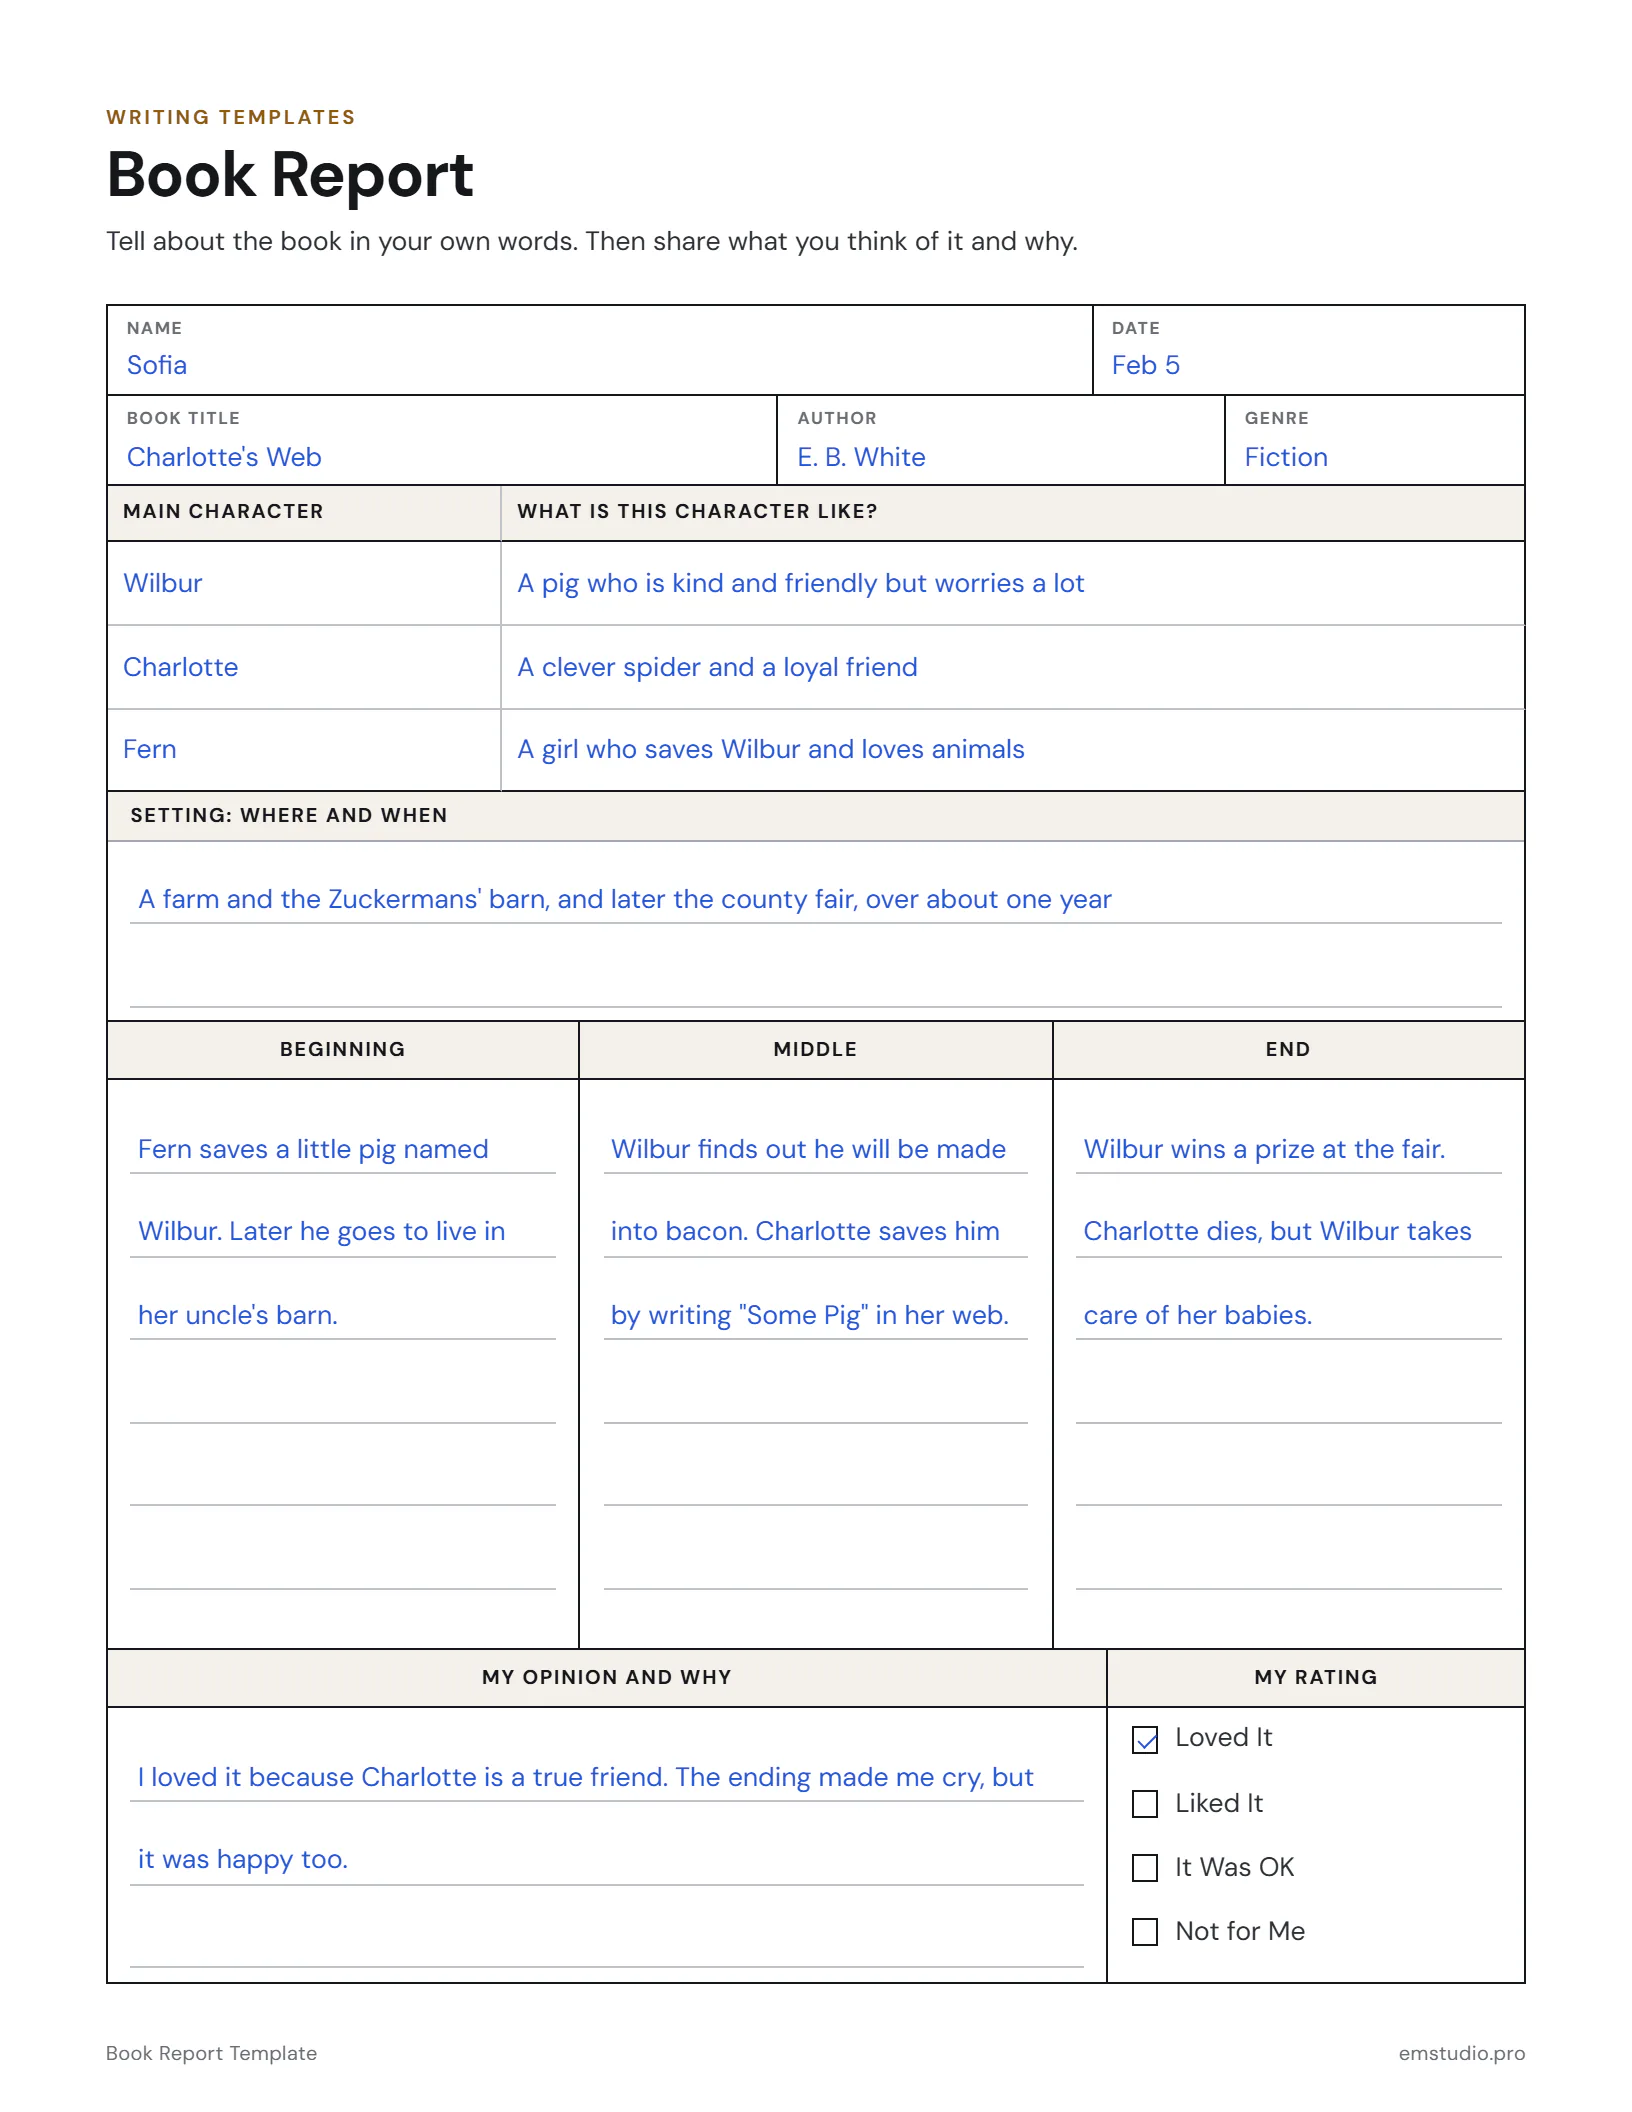Click the Name field containing Sofia

click(x=600, y=350)
